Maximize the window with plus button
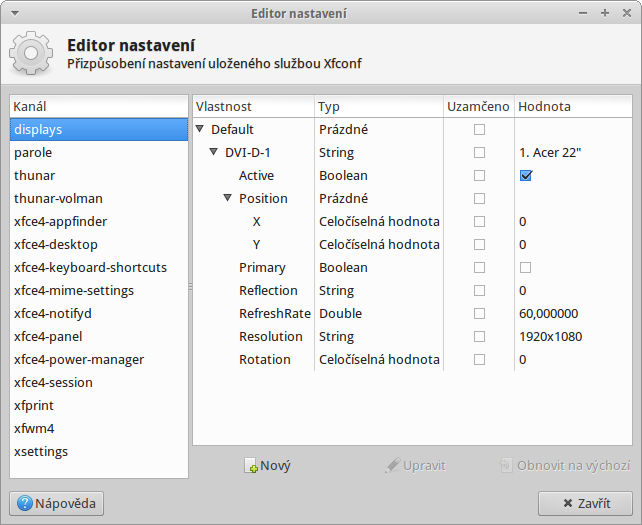 [605, 14]
